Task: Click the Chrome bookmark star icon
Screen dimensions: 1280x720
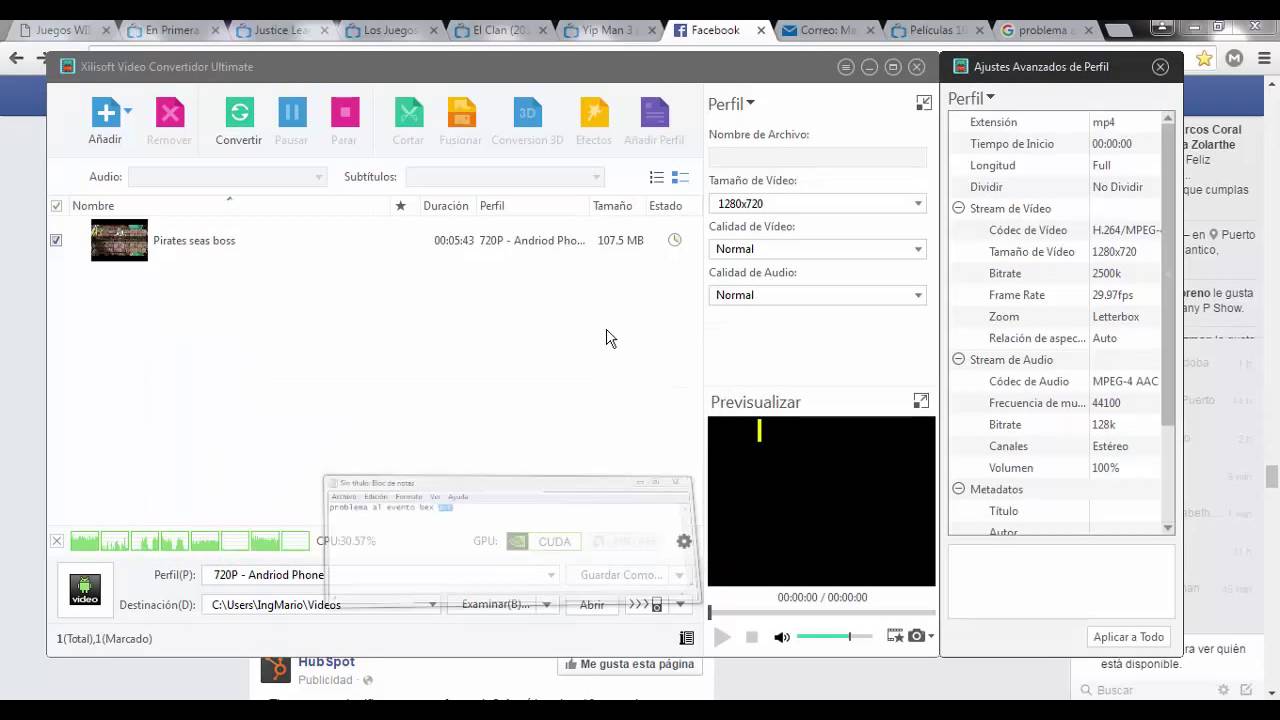Action: point(1204,59)
